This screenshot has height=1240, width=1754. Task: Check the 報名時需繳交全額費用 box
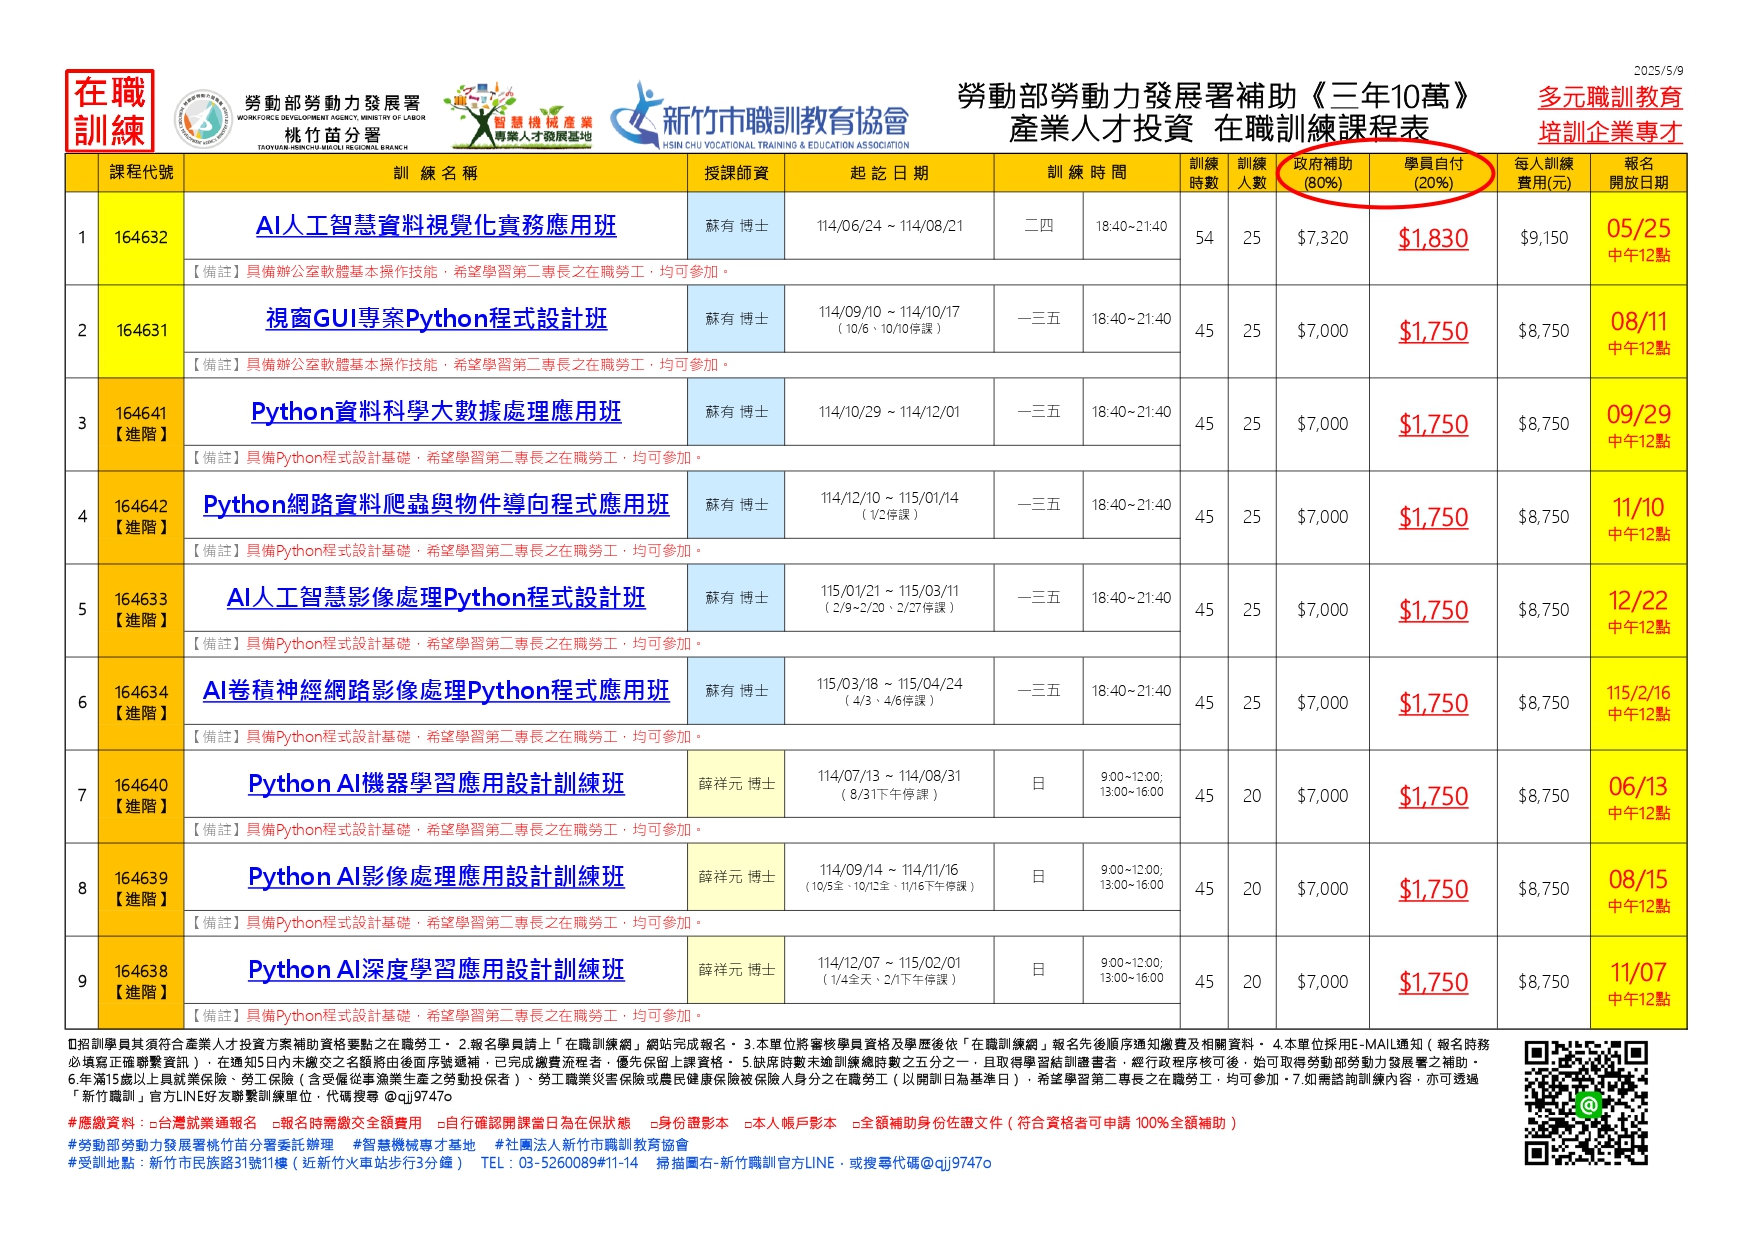(275, 1123)
